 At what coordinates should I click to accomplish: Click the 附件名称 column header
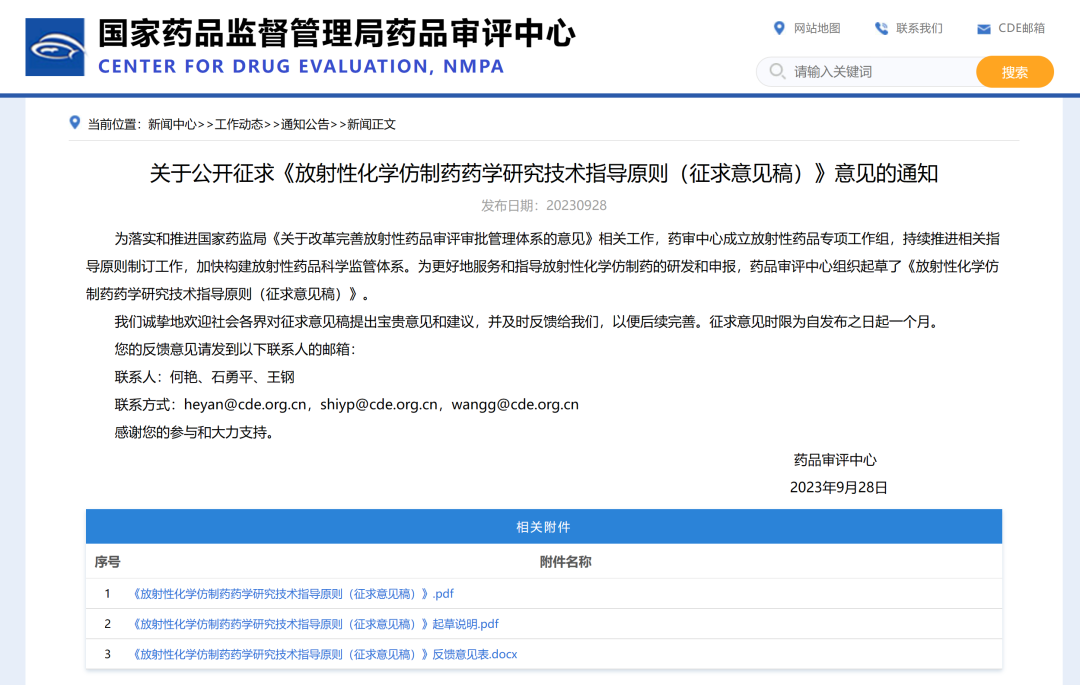[x=565, y=562]
